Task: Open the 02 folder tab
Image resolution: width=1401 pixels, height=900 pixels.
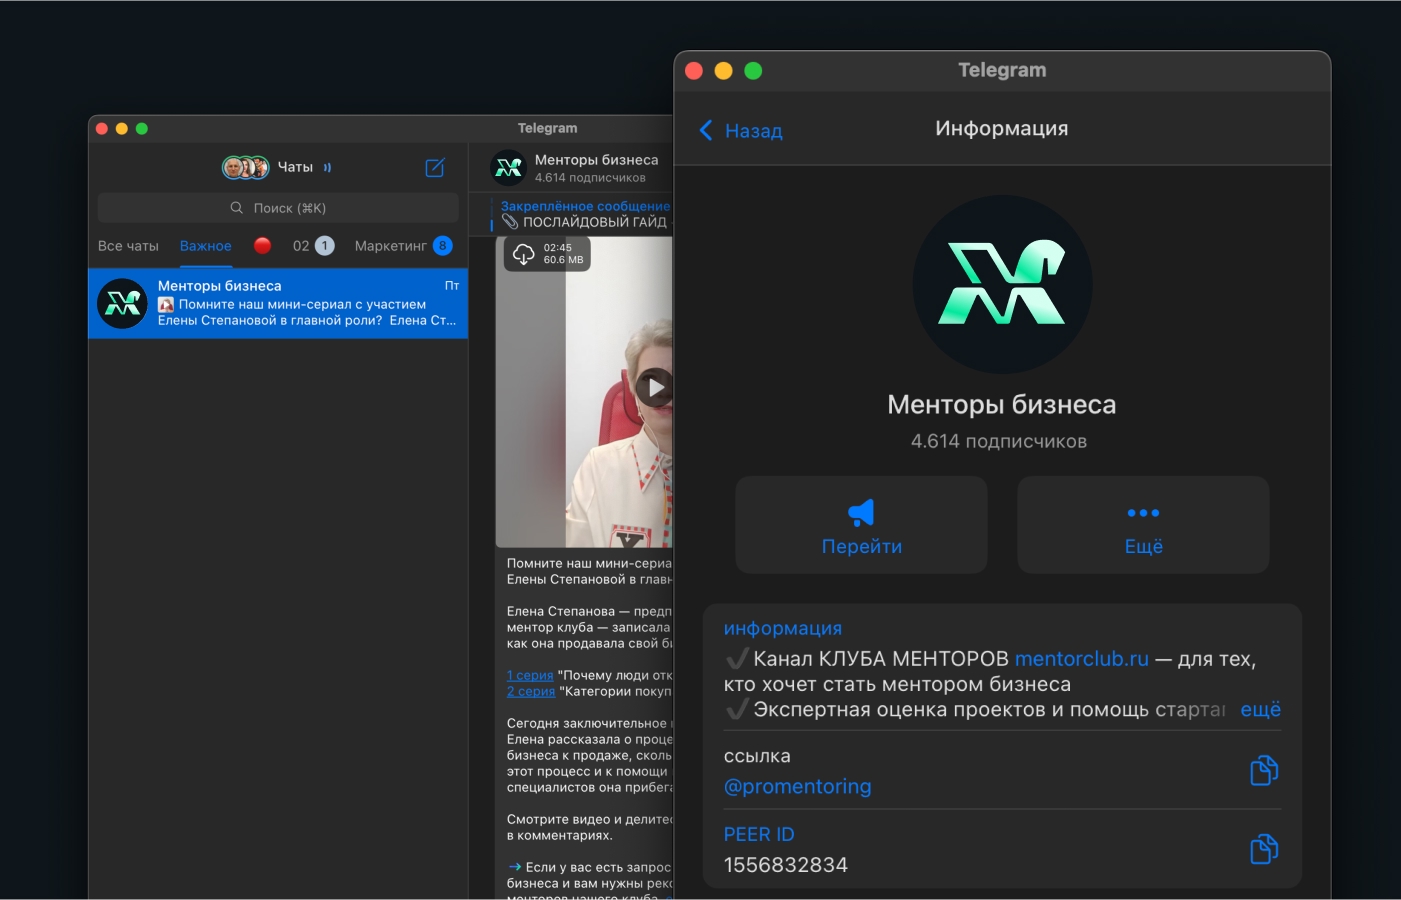Action: click(x=313, y=246)
